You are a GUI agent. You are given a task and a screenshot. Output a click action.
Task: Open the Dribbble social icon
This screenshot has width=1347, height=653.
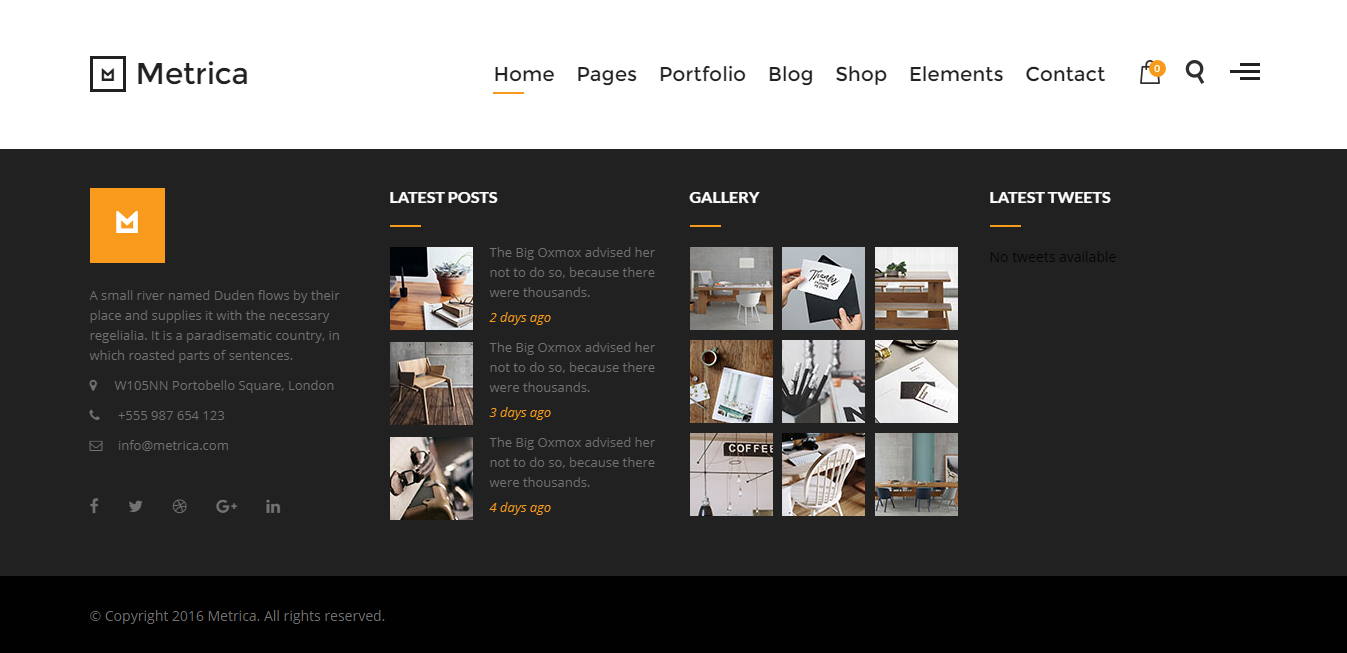click(x=180, y=506)
